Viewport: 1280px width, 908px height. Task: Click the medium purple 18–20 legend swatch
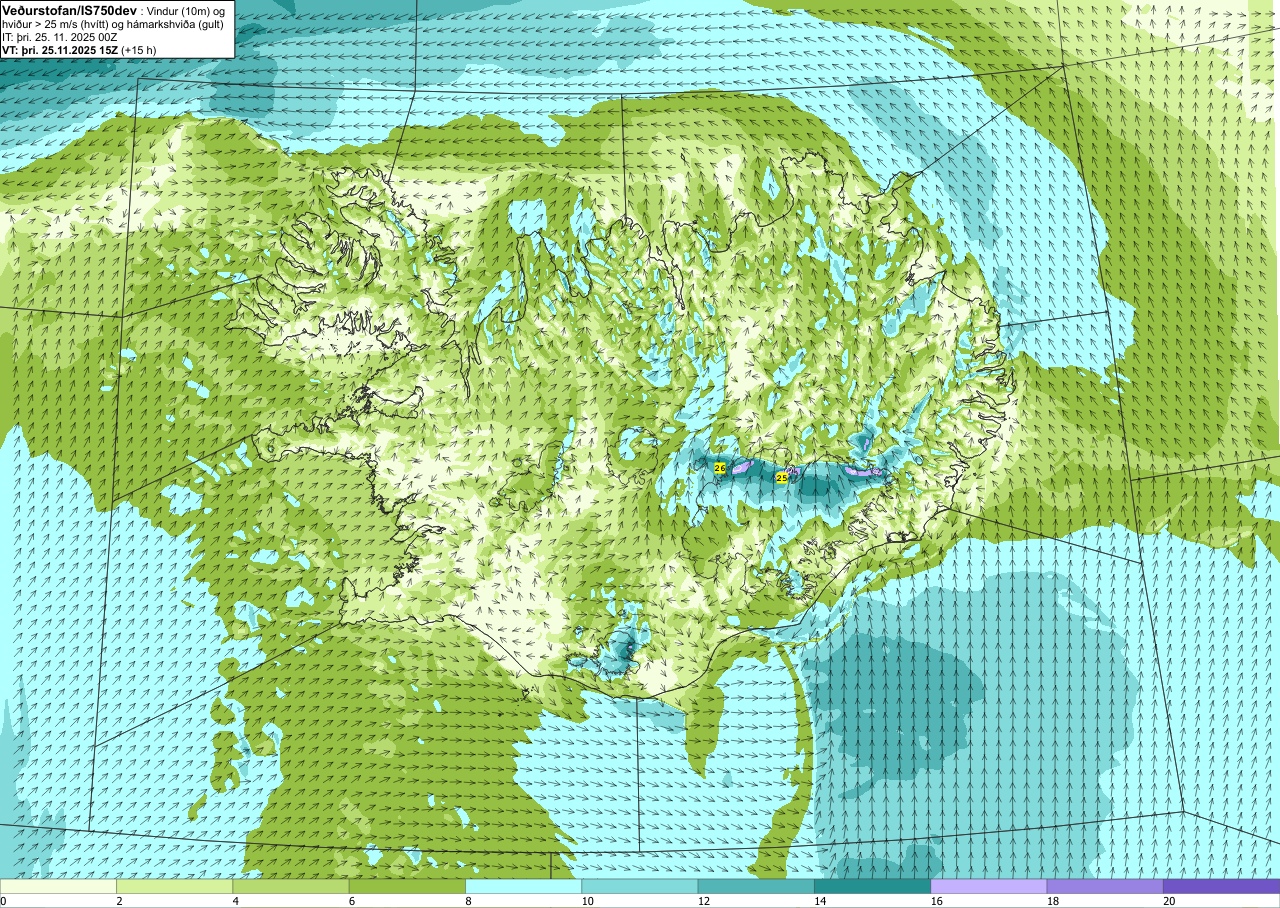(1105, 886)
